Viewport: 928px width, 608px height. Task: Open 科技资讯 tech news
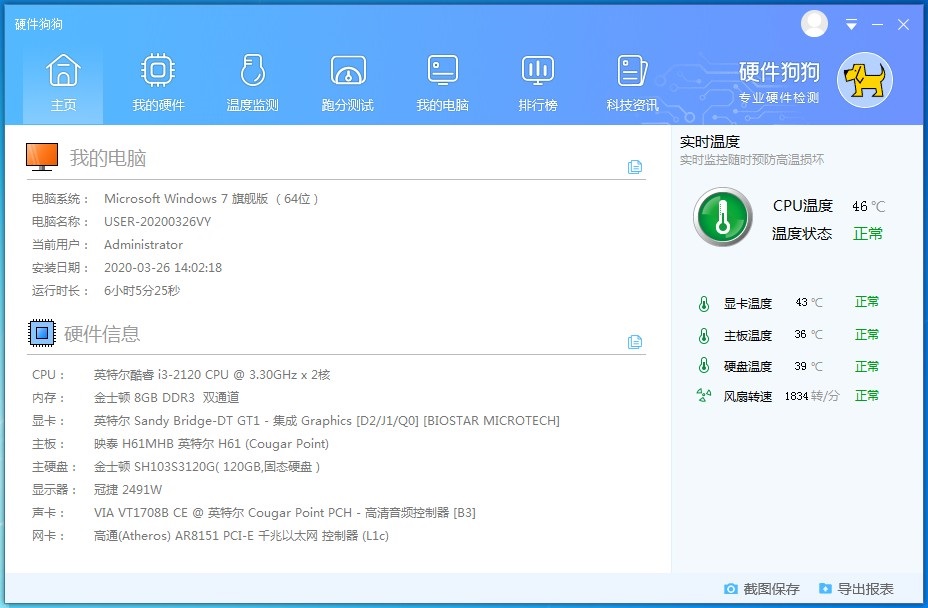pyautogui.click(x=632, y=82)
